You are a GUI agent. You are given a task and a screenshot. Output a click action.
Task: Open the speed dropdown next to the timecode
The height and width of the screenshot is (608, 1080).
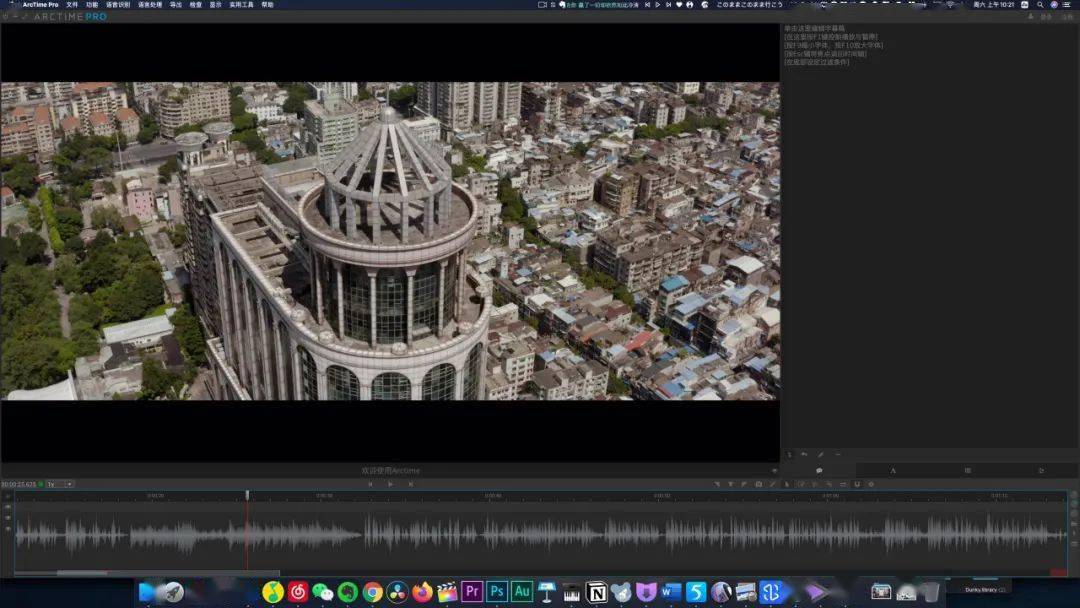point(60,484)
